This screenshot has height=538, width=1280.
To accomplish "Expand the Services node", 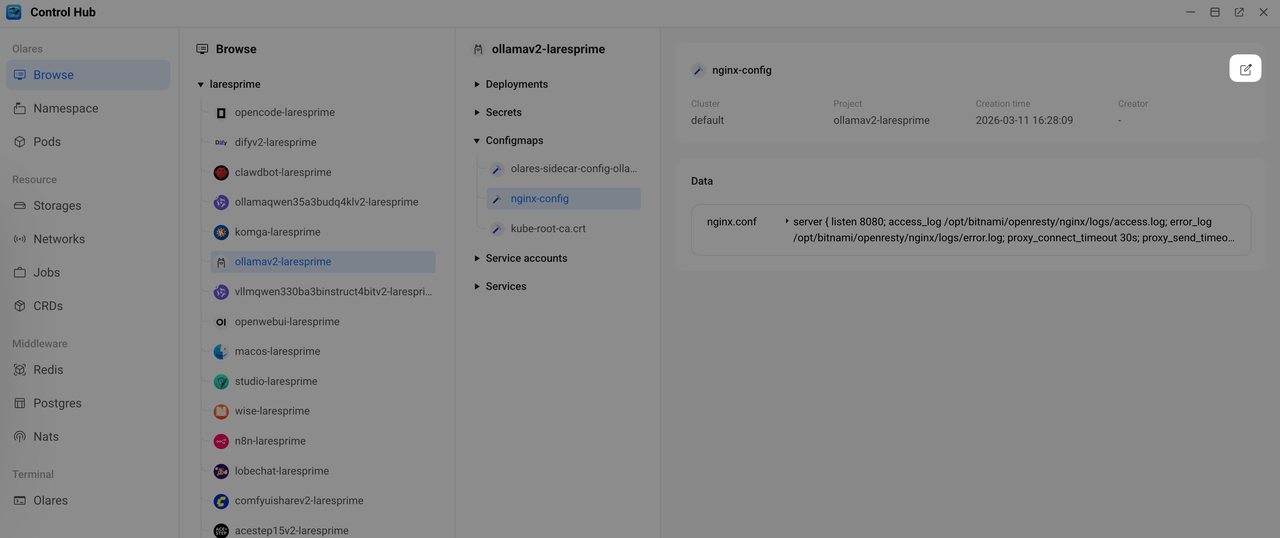I will [x=477, y=287].
